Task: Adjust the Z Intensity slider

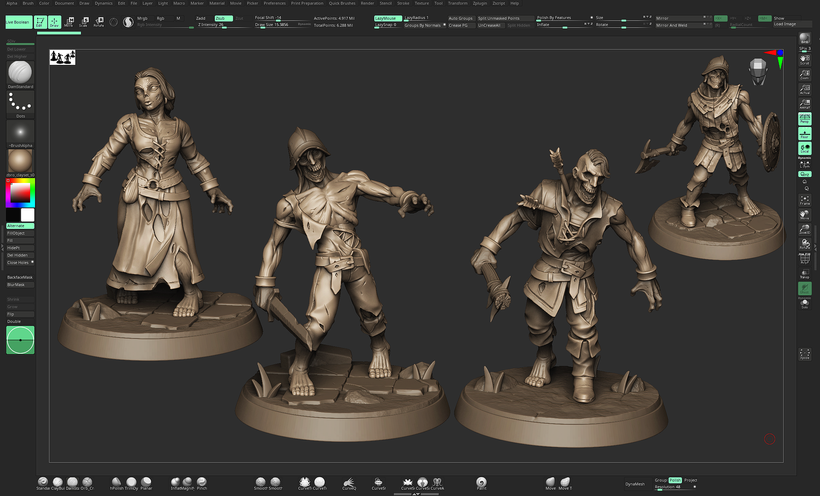Action: click(x=212, y=24)
